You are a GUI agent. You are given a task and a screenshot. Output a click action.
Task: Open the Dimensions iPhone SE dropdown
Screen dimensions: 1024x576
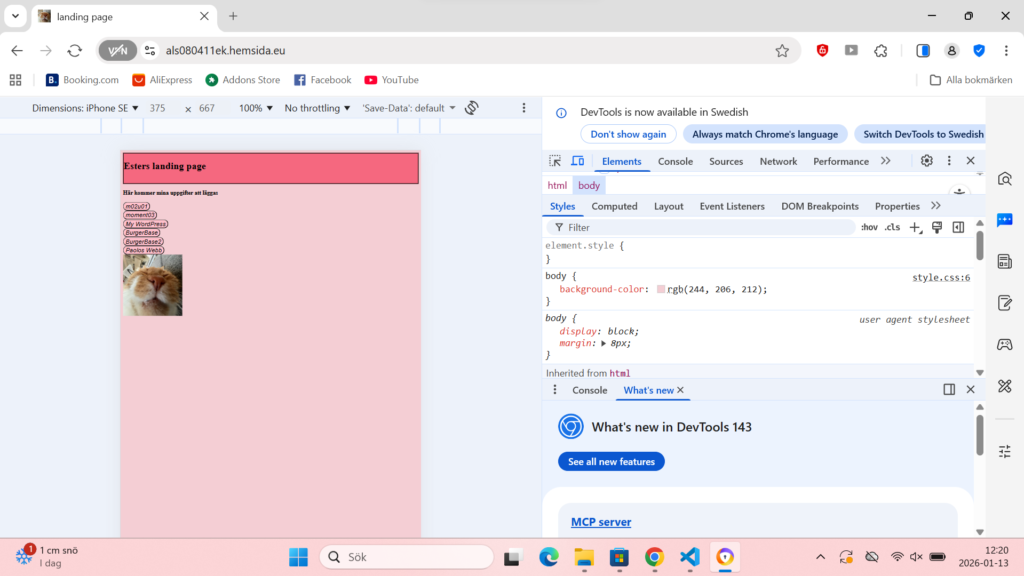click(x=85, y=108)
